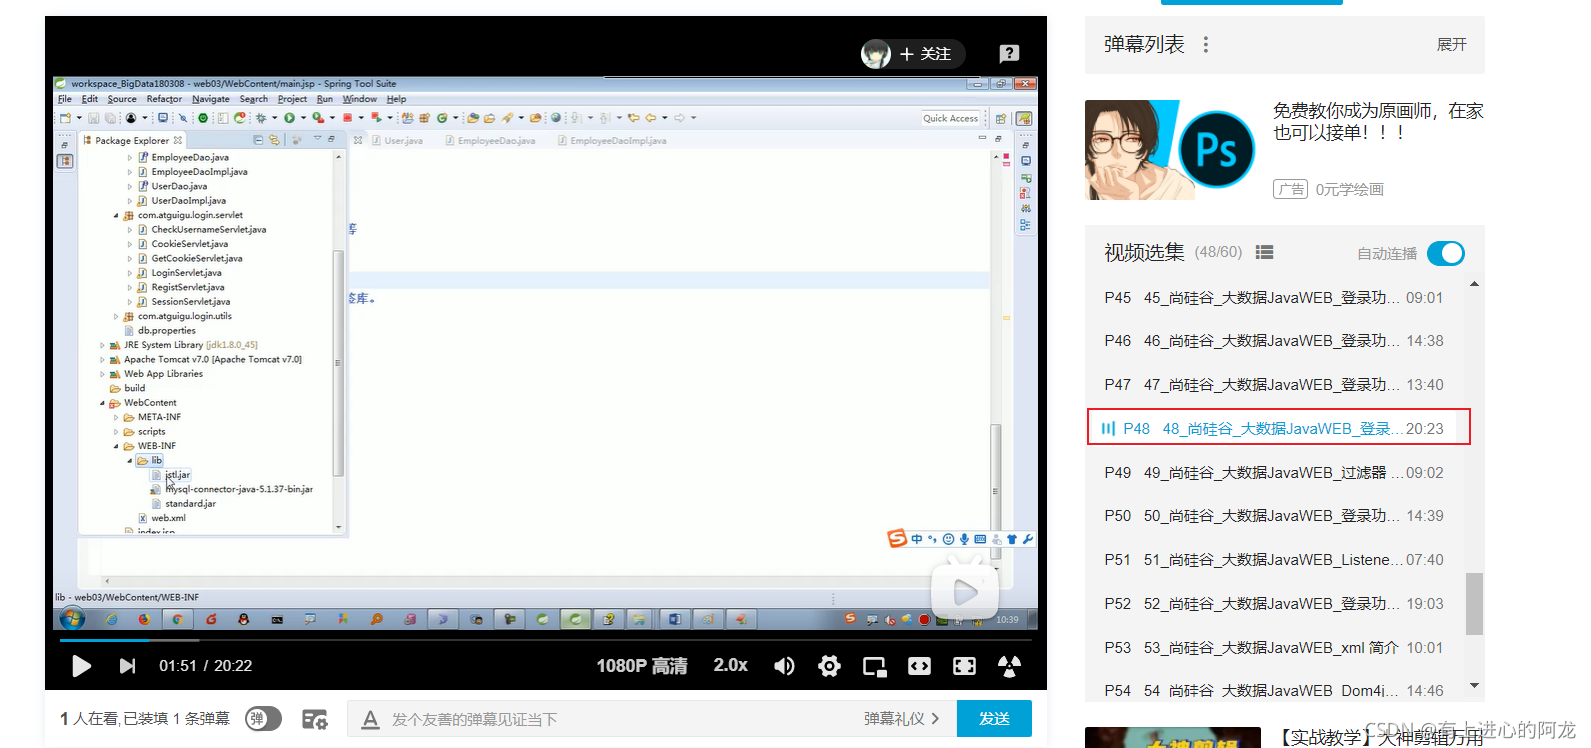Collapse the WEB-INF folder

(116, 447)
